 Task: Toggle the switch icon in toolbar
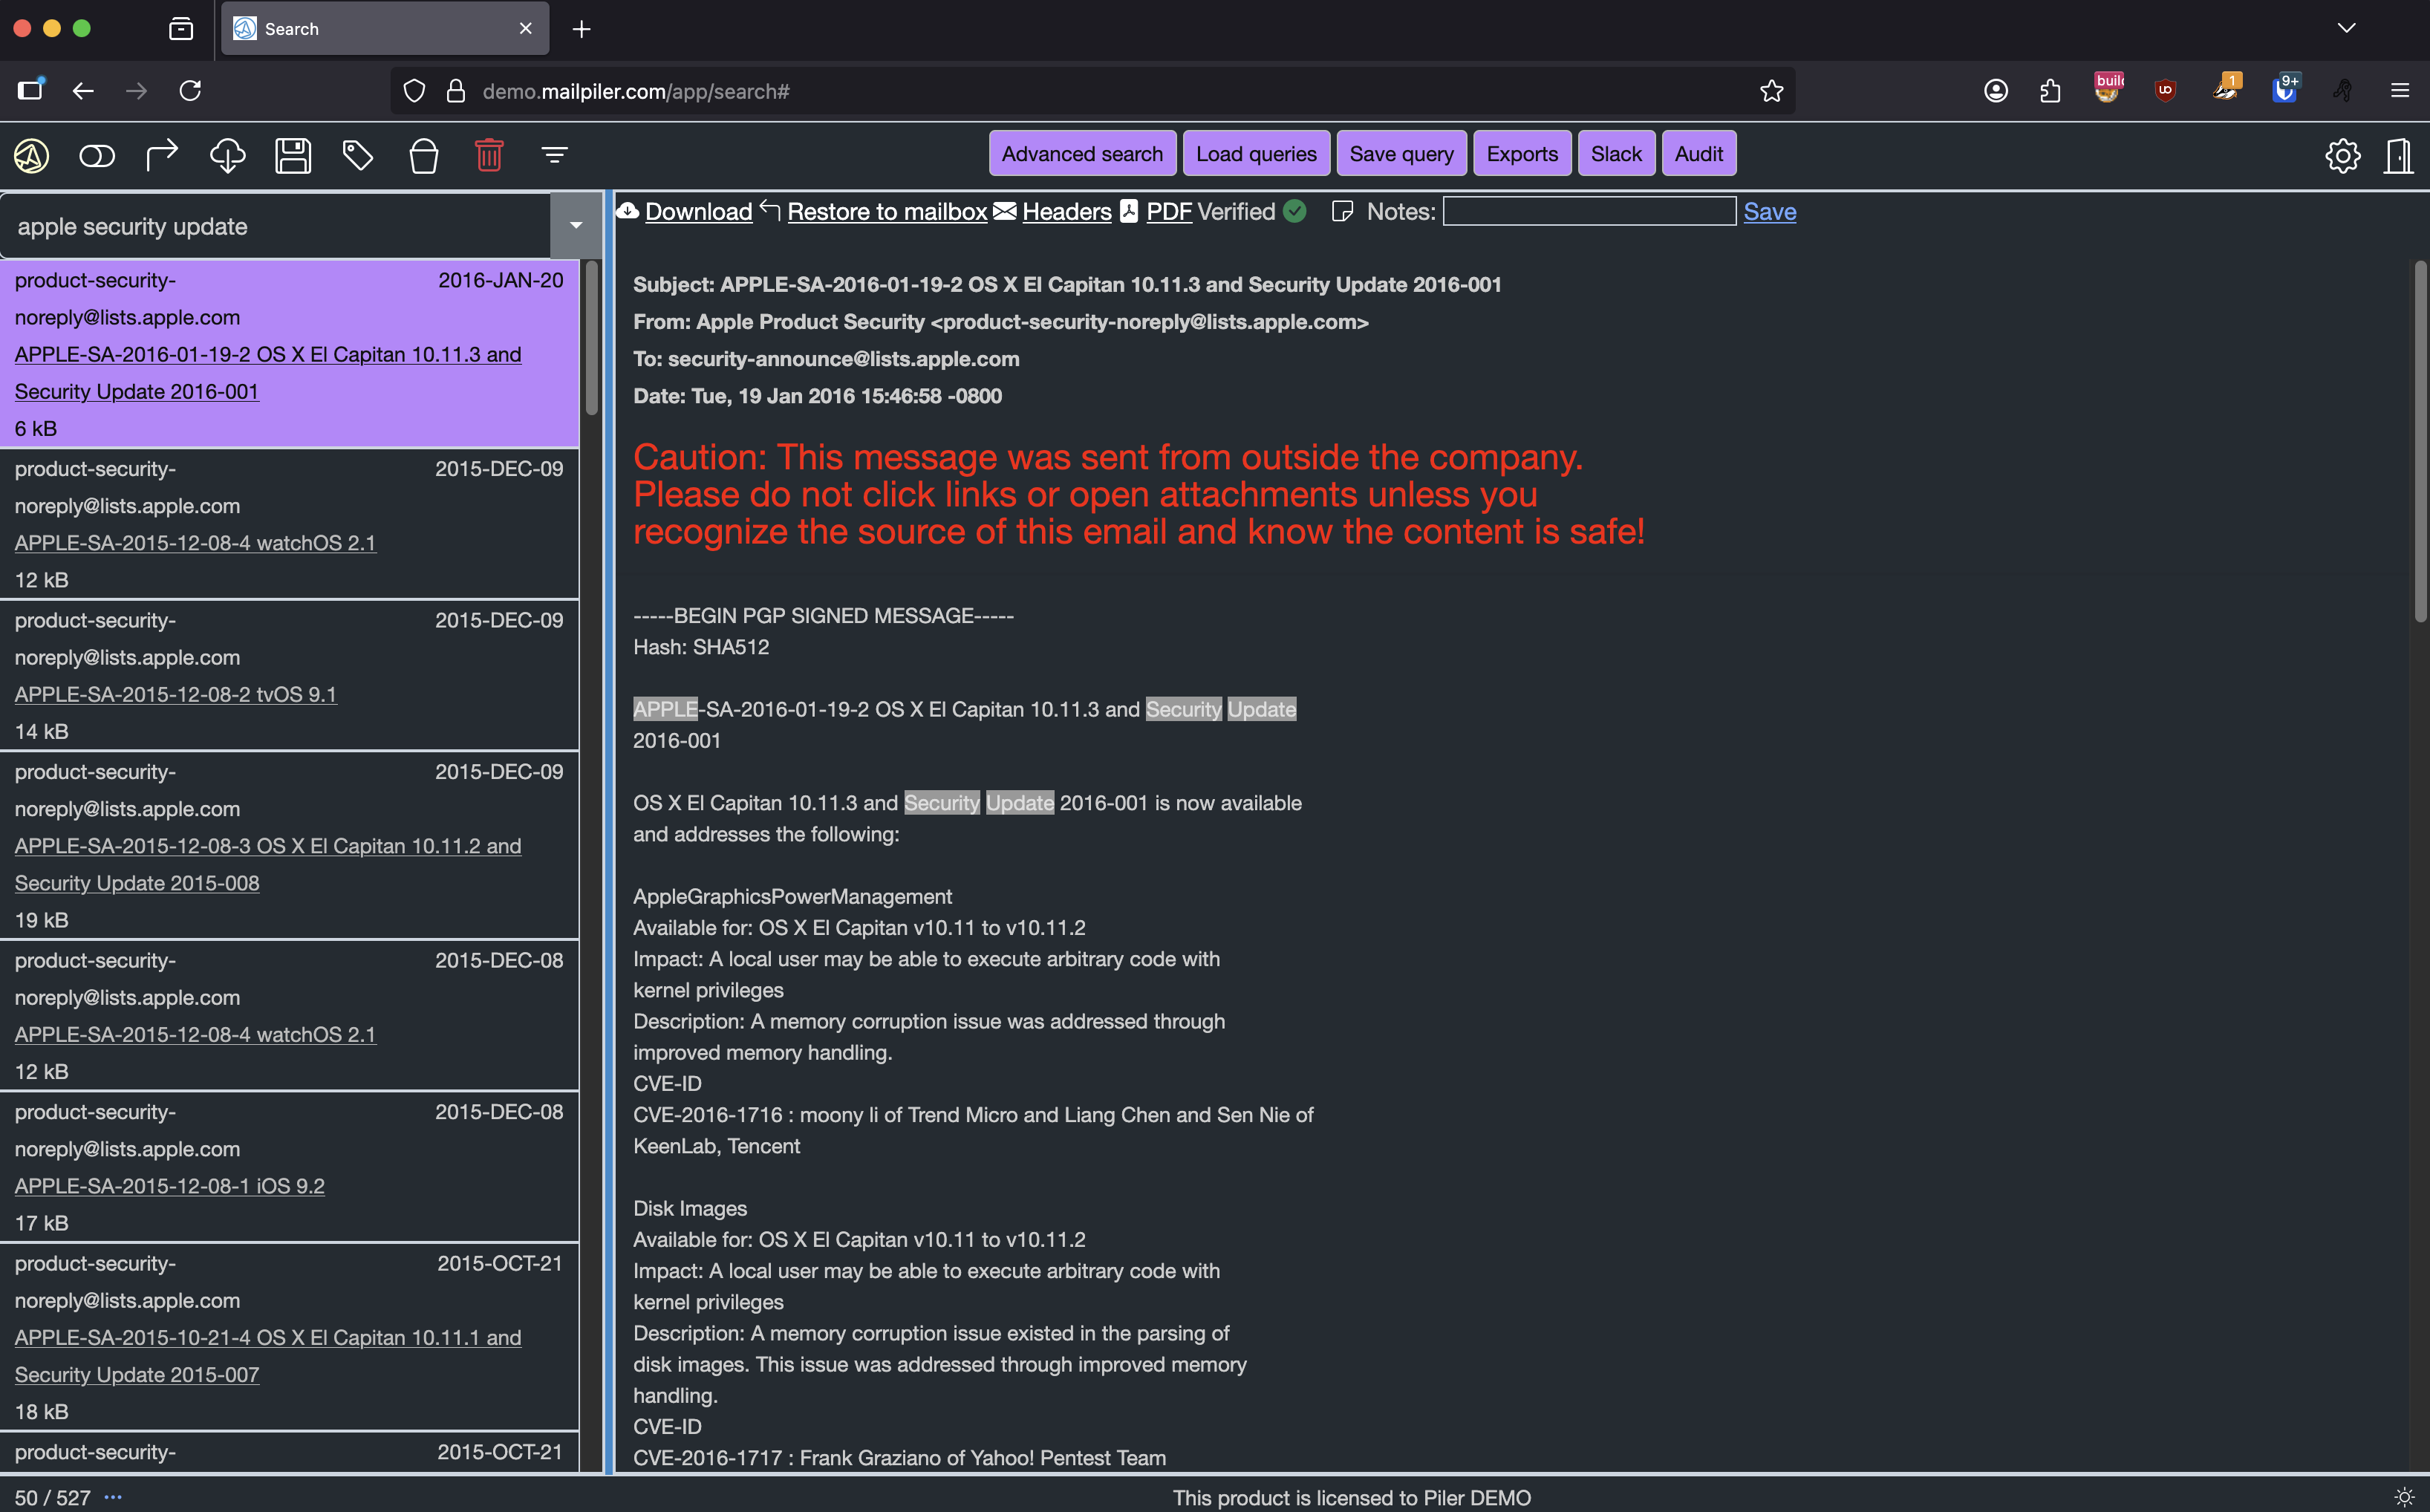pyautogui.click(x=97, y=155)
